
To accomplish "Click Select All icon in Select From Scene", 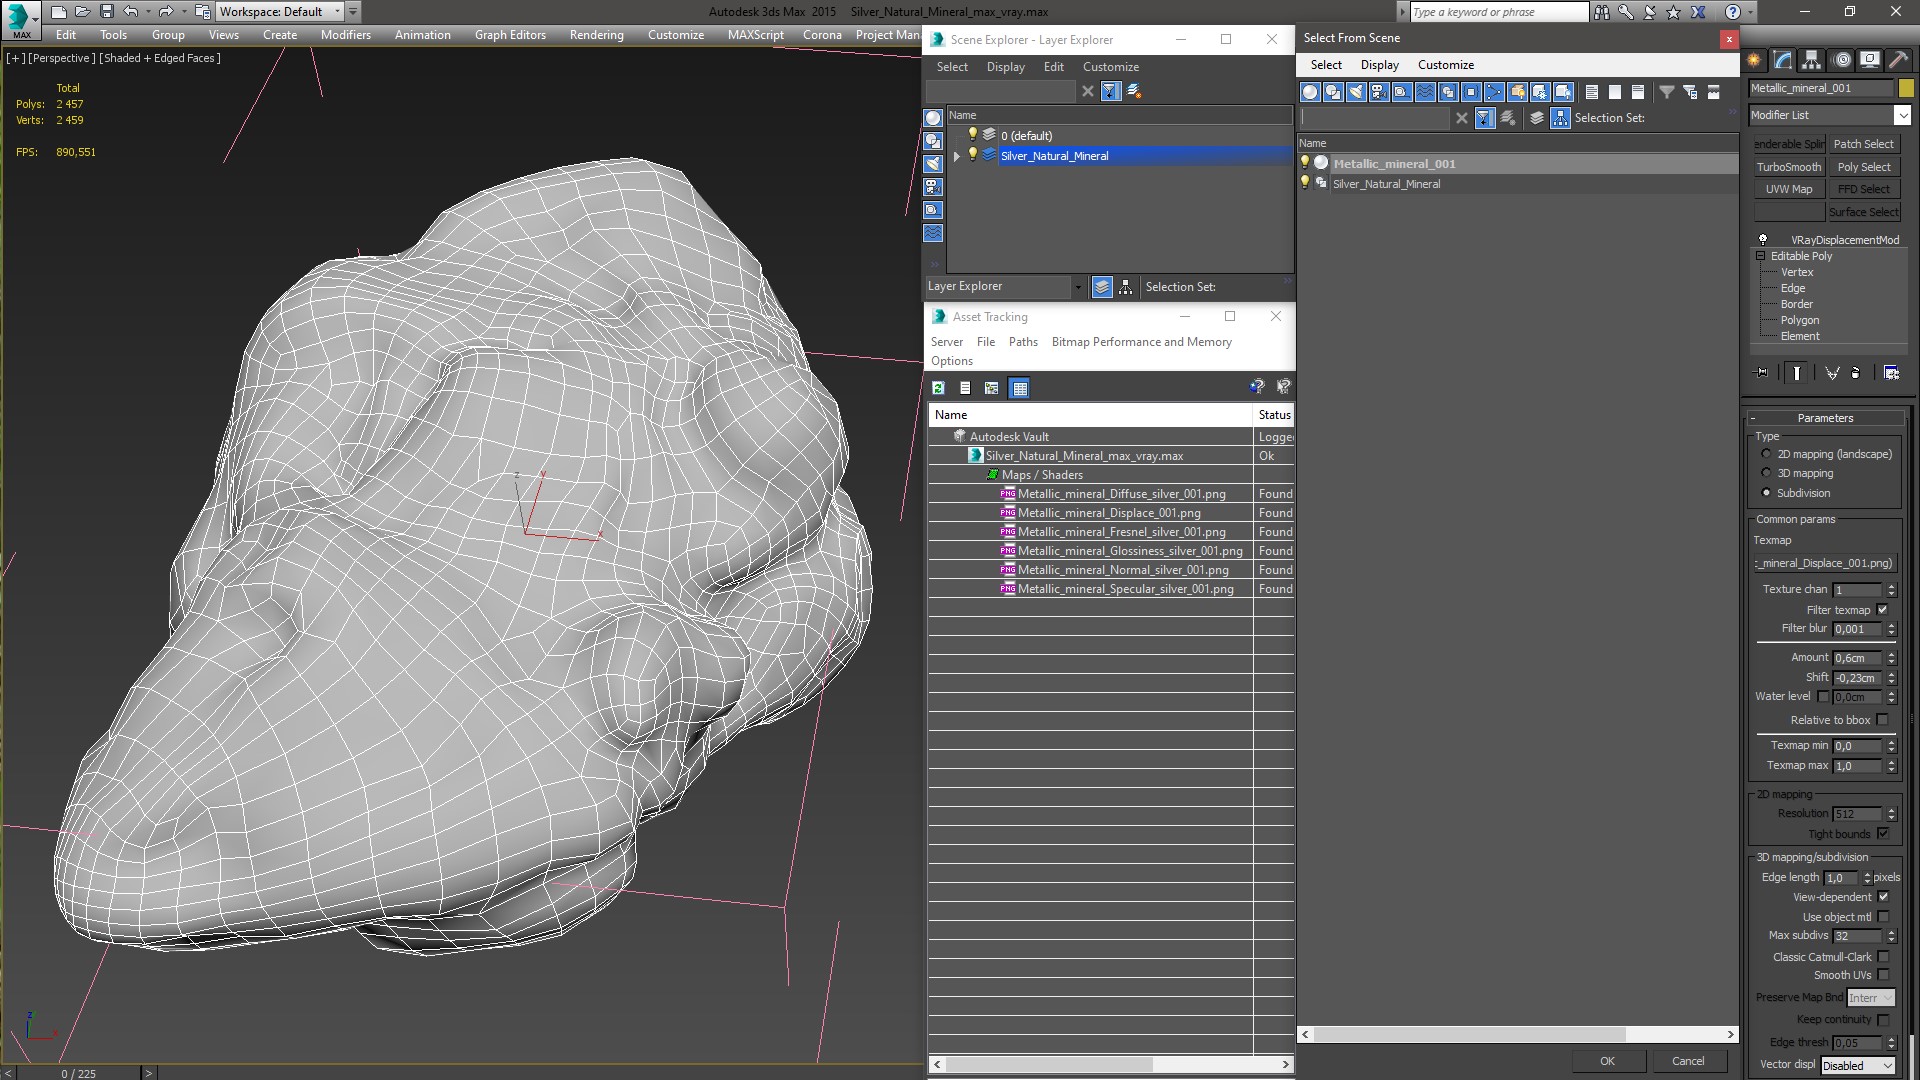I will [x=1592, y=92].
